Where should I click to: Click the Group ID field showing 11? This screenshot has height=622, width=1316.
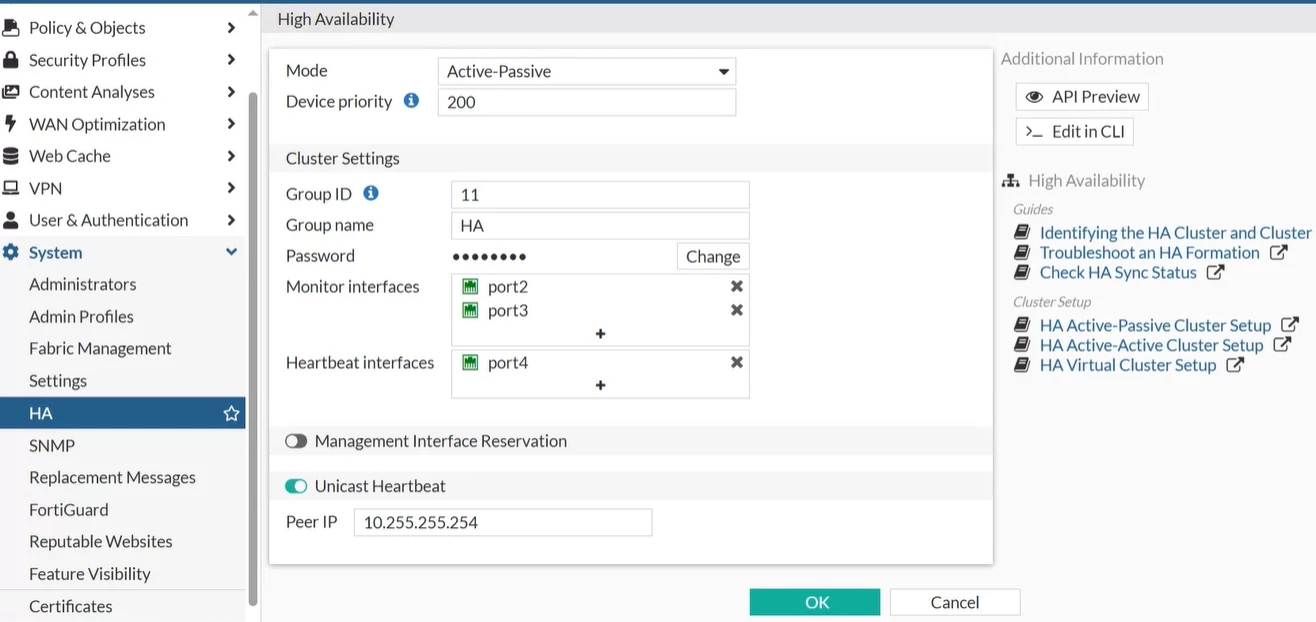600,194
